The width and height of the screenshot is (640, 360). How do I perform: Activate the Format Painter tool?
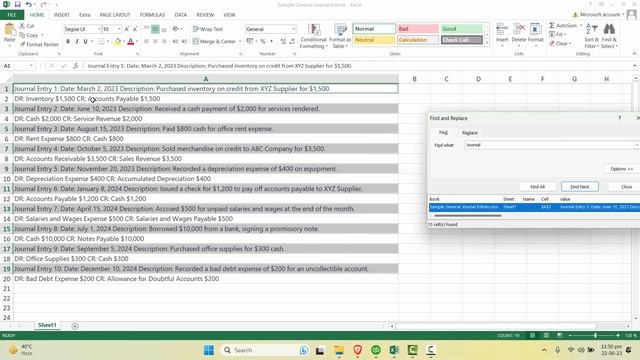tap(39, 44)
